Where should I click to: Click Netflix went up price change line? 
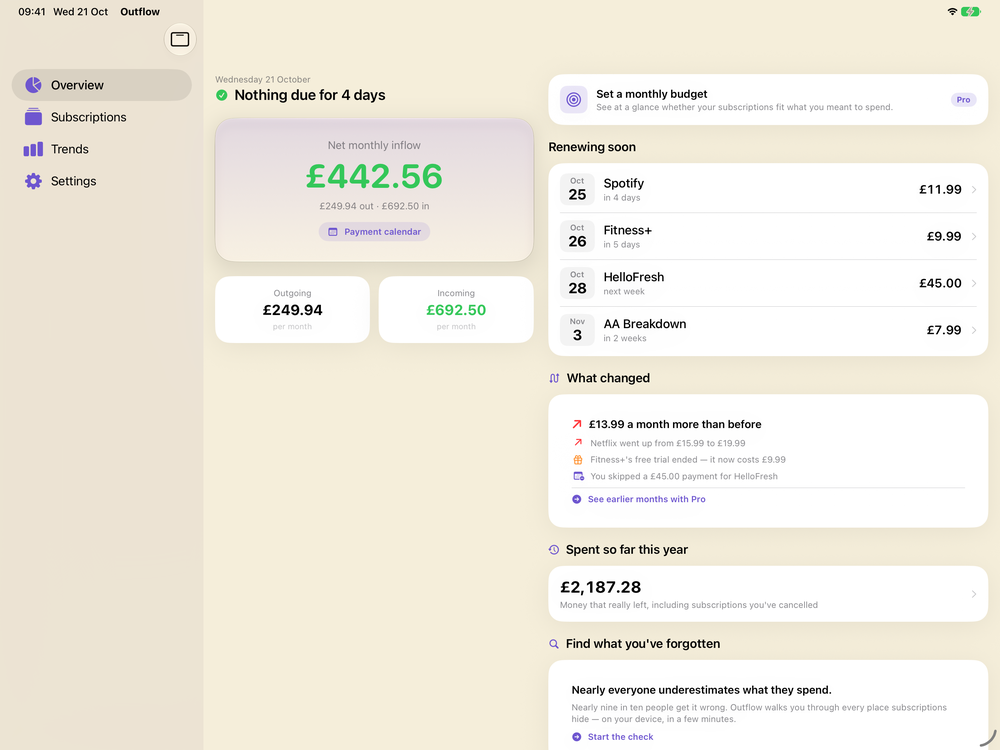click(668, 443)
